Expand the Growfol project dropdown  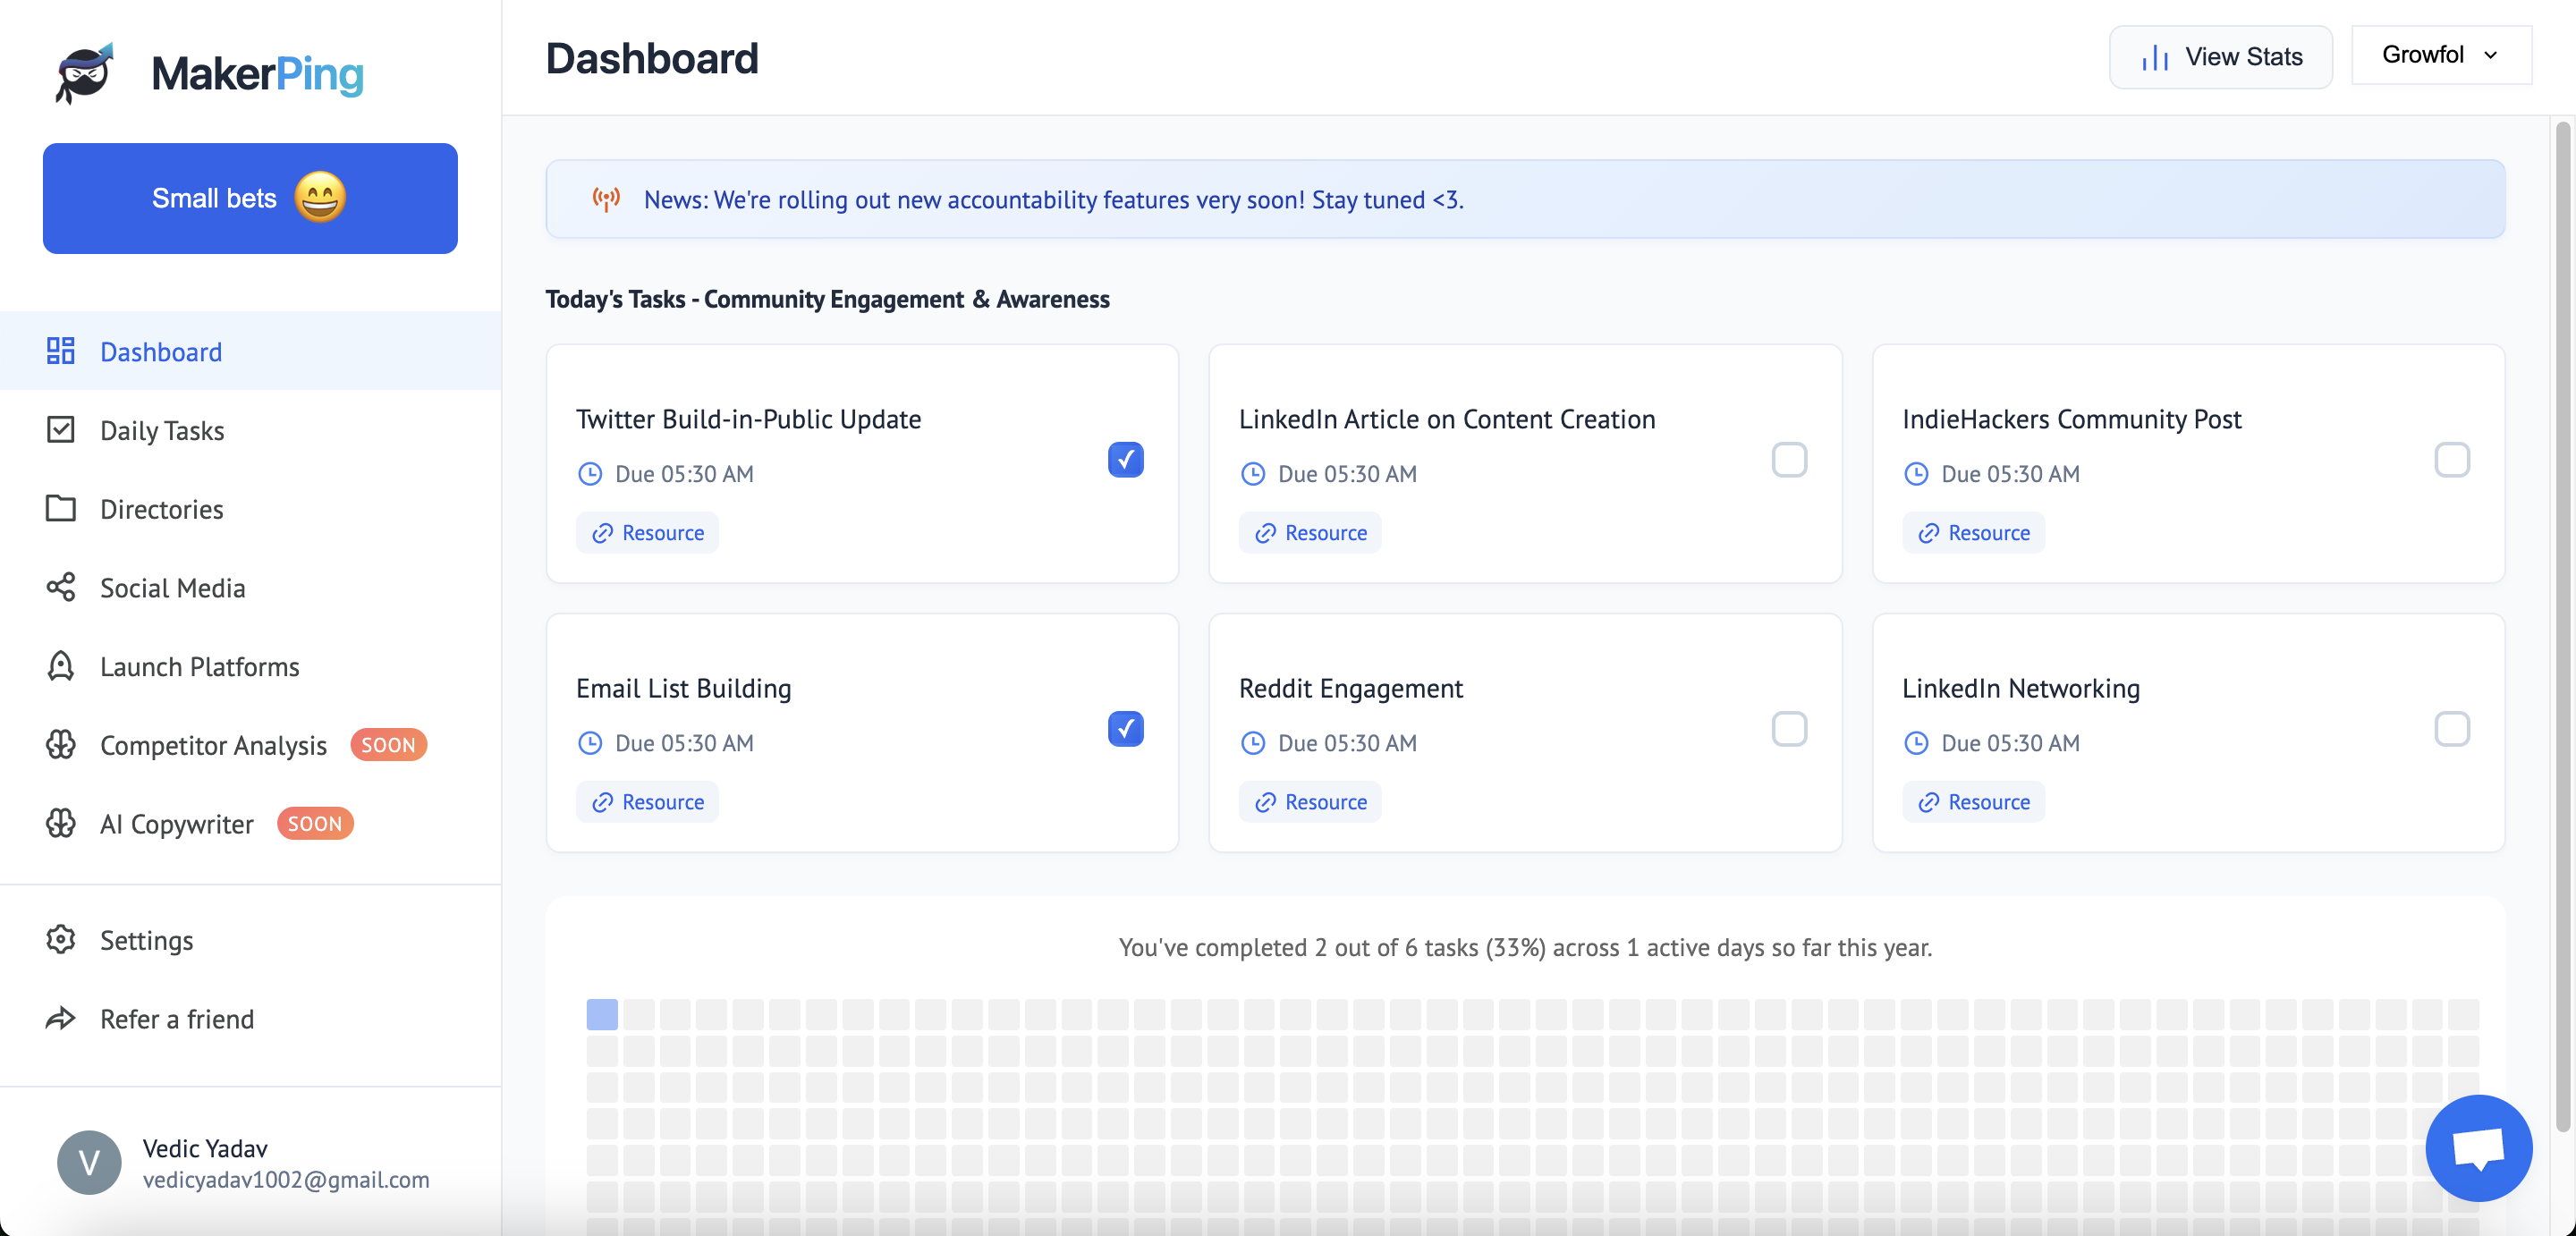pos(2440,55)
